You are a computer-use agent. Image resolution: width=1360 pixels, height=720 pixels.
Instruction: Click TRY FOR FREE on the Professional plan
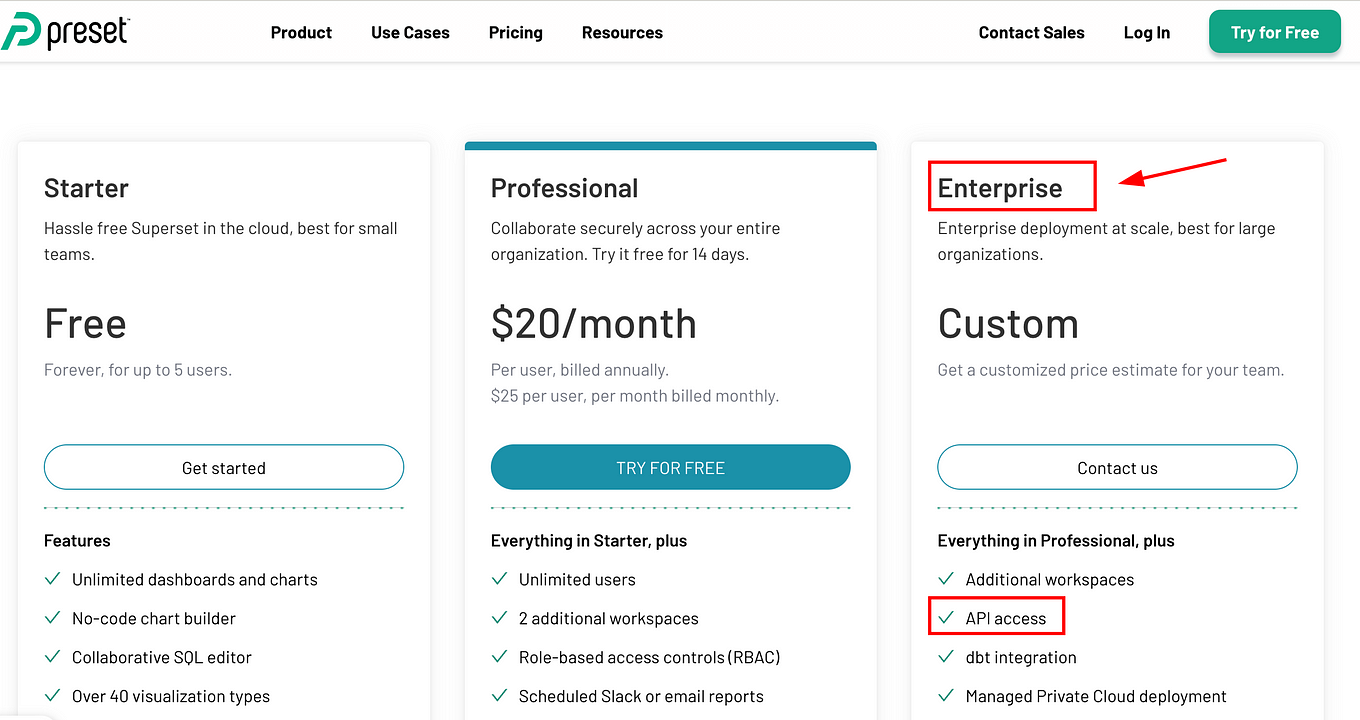(670, 467)
